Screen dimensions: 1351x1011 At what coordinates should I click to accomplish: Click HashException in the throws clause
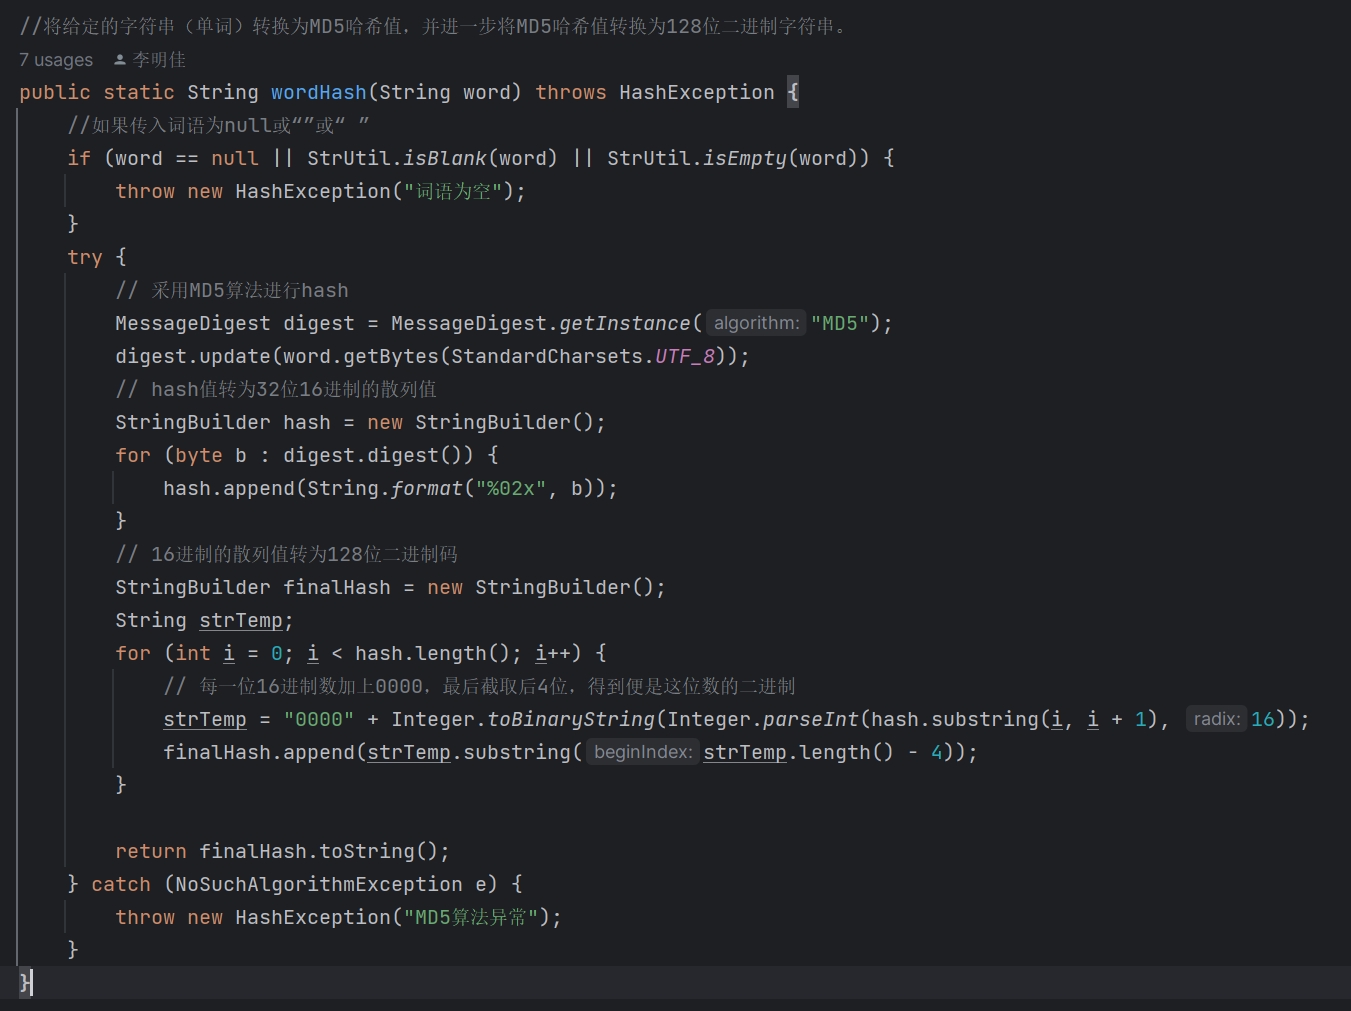[x=697, y=92]
